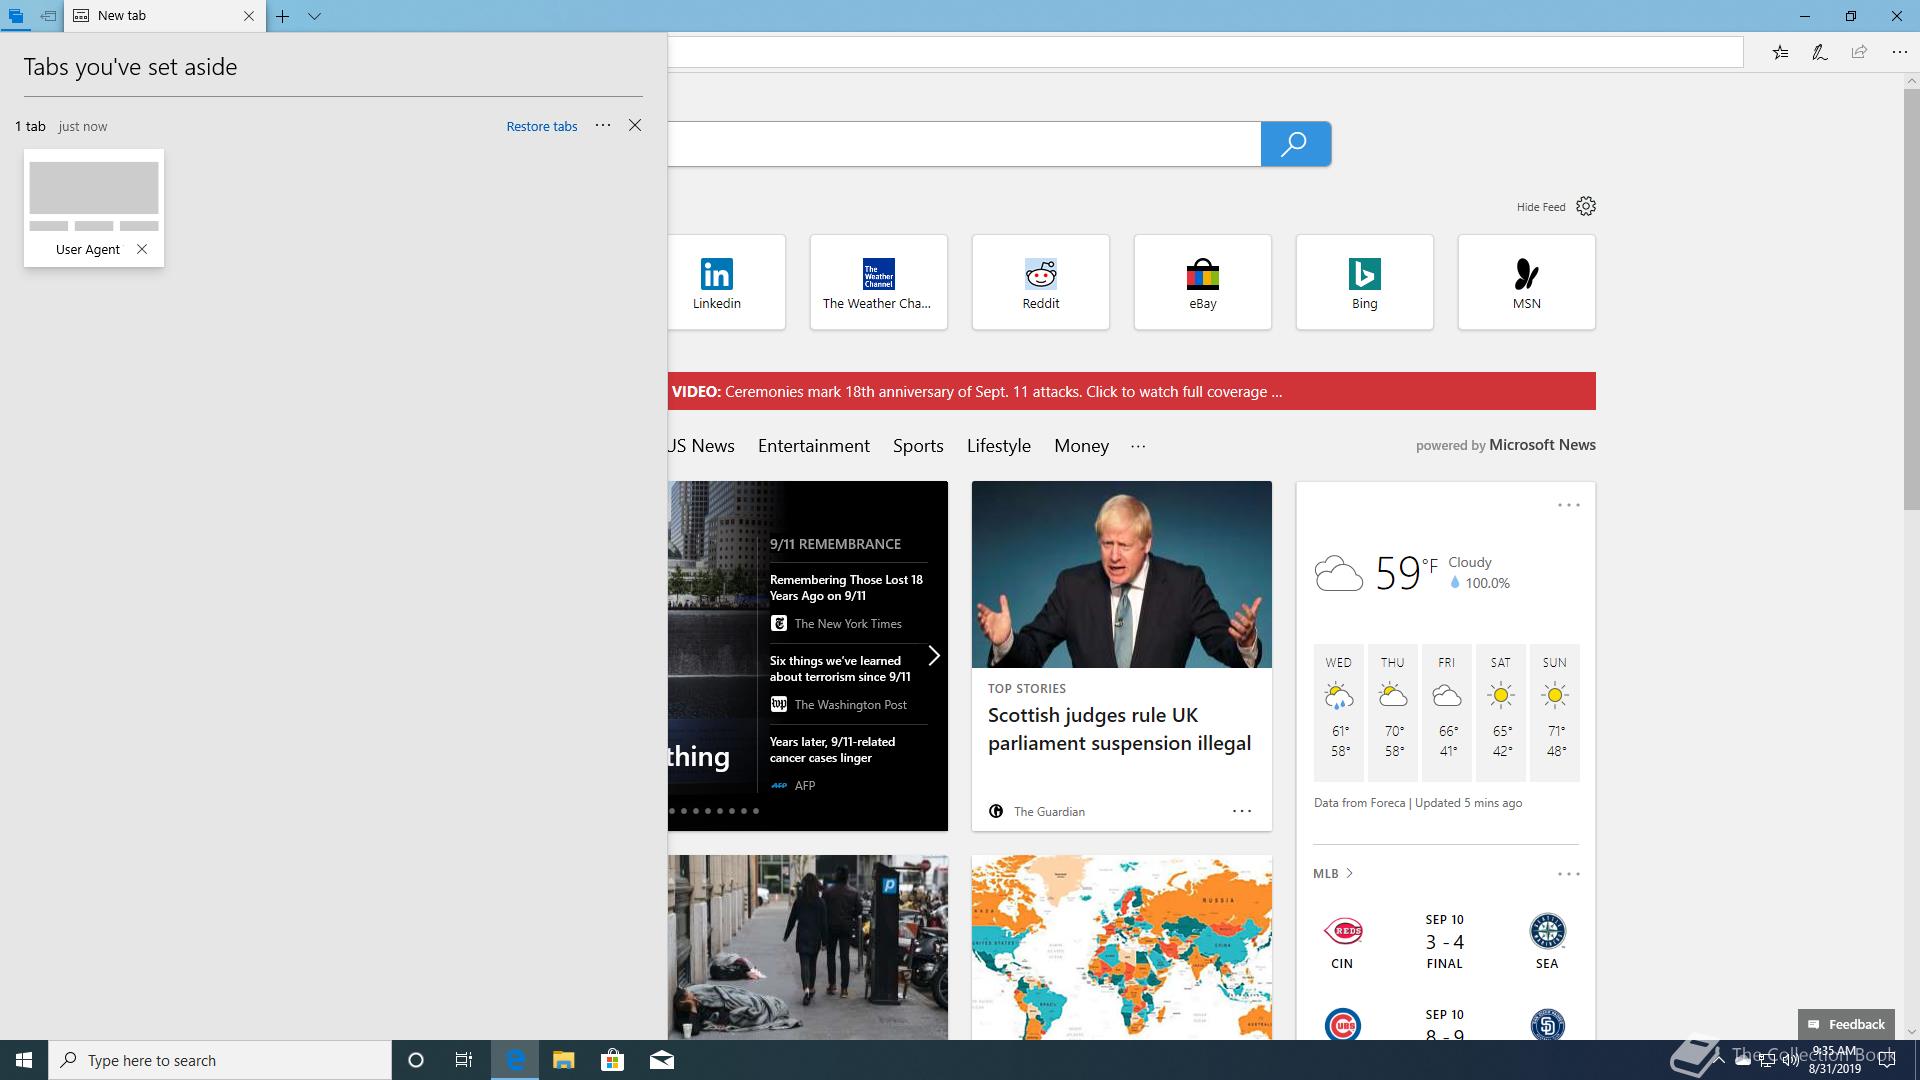Select Sunday forecast column
This screenshot has width=1920, height=1080.
(1555, 712)
